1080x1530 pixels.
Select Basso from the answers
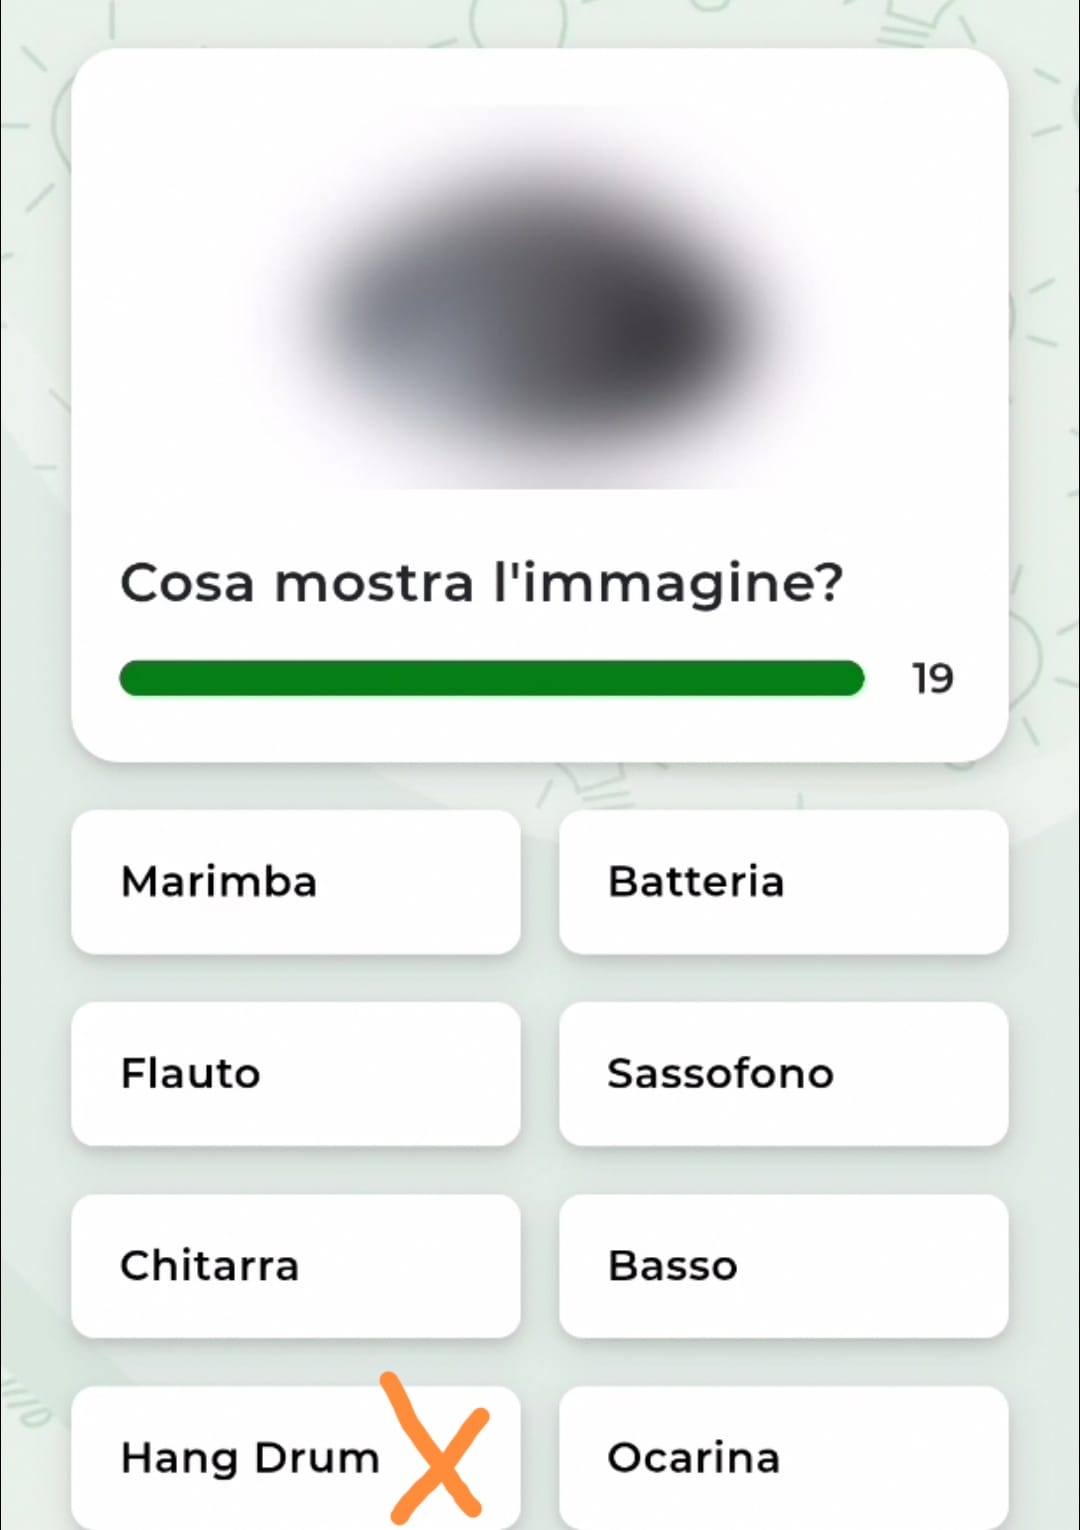tap(783, 1266)
